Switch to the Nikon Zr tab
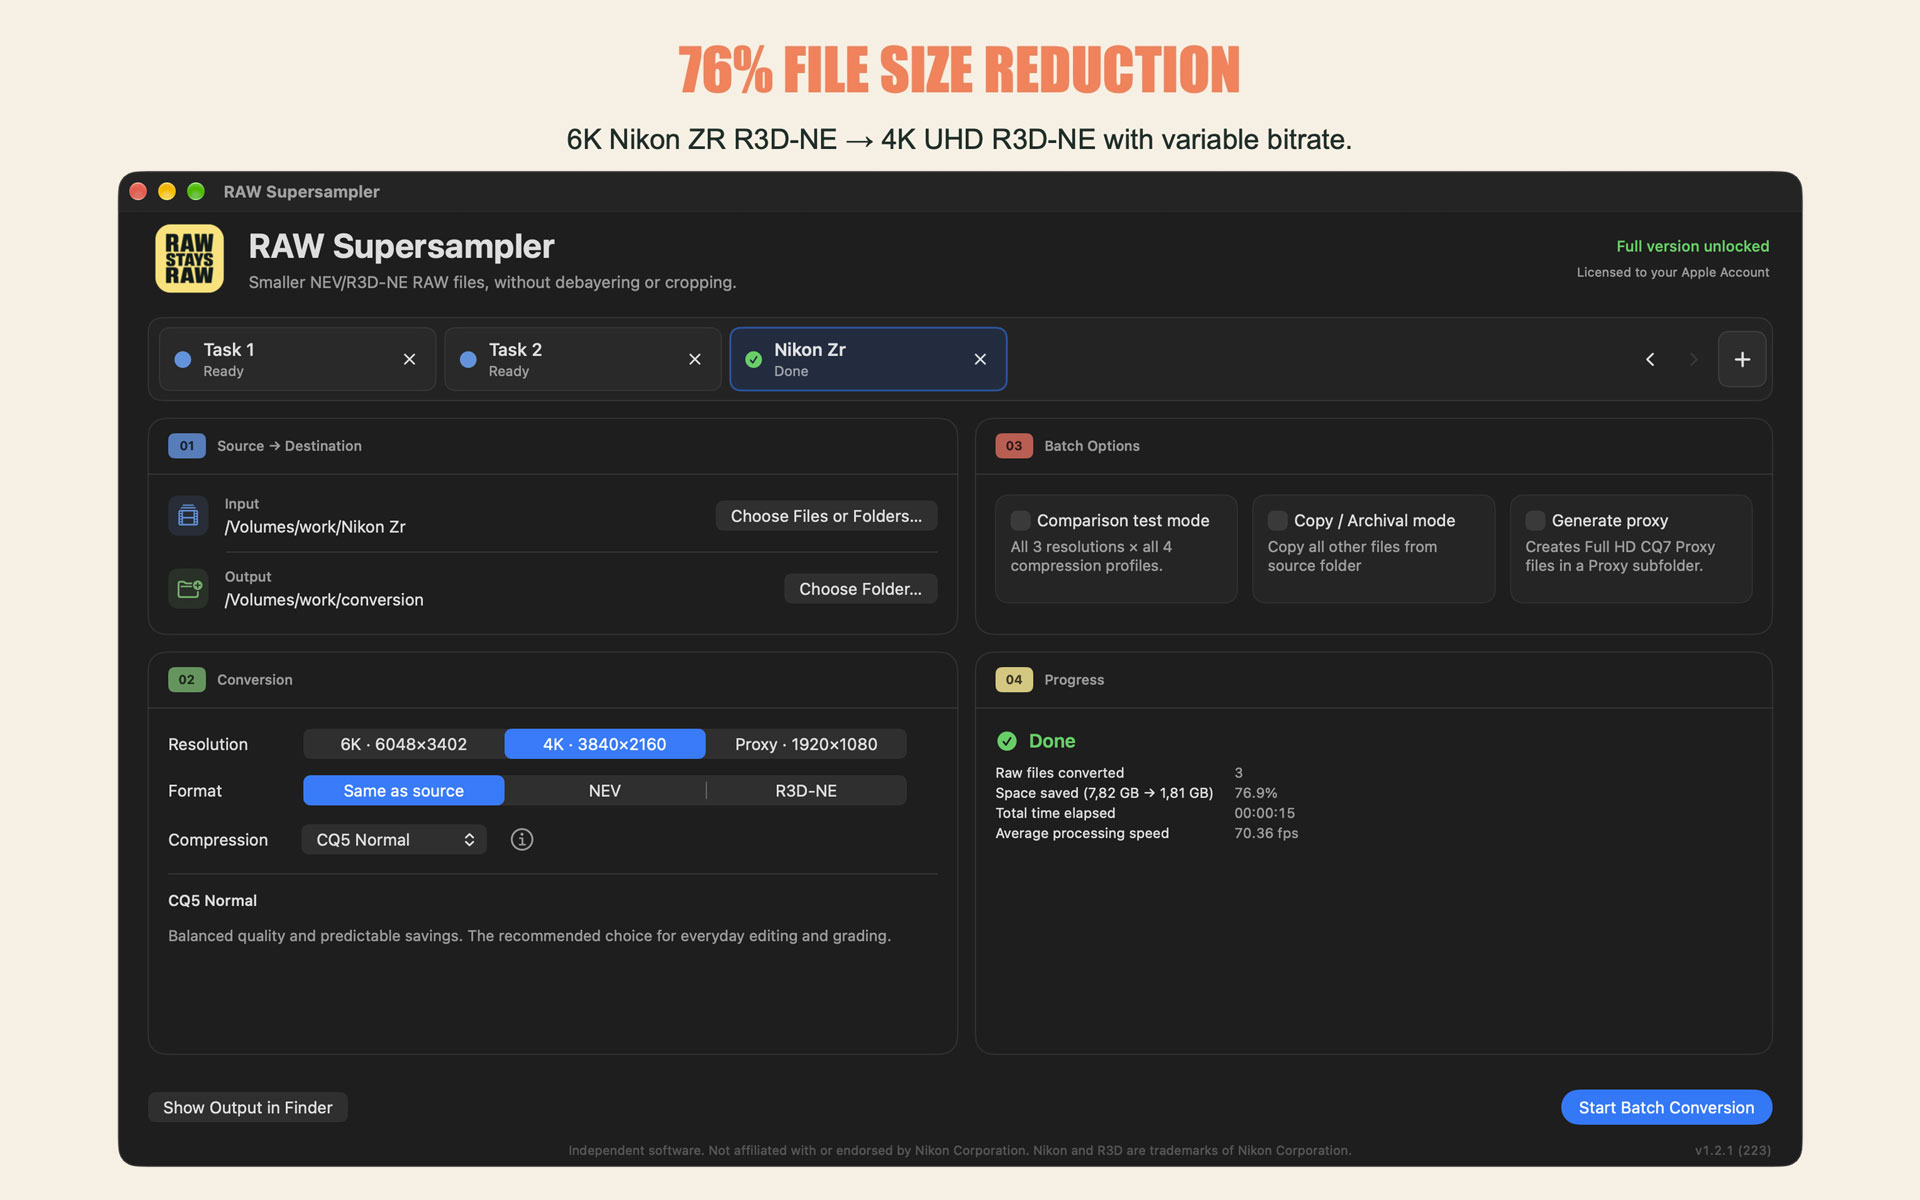 868,359
